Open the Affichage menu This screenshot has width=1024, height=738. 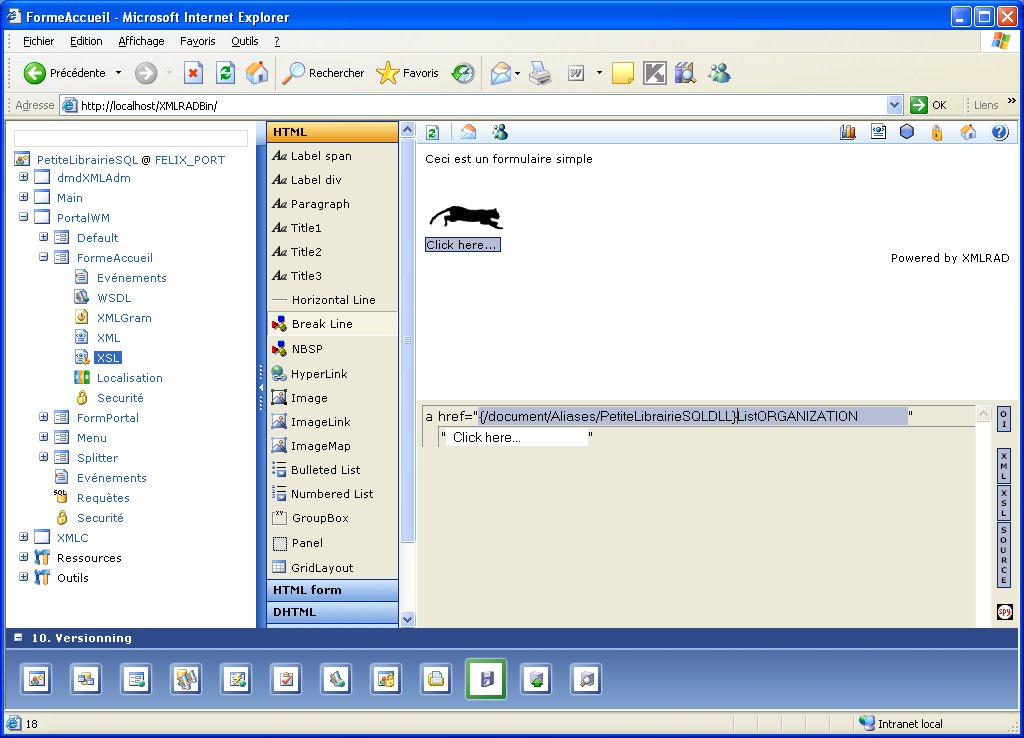141,41
